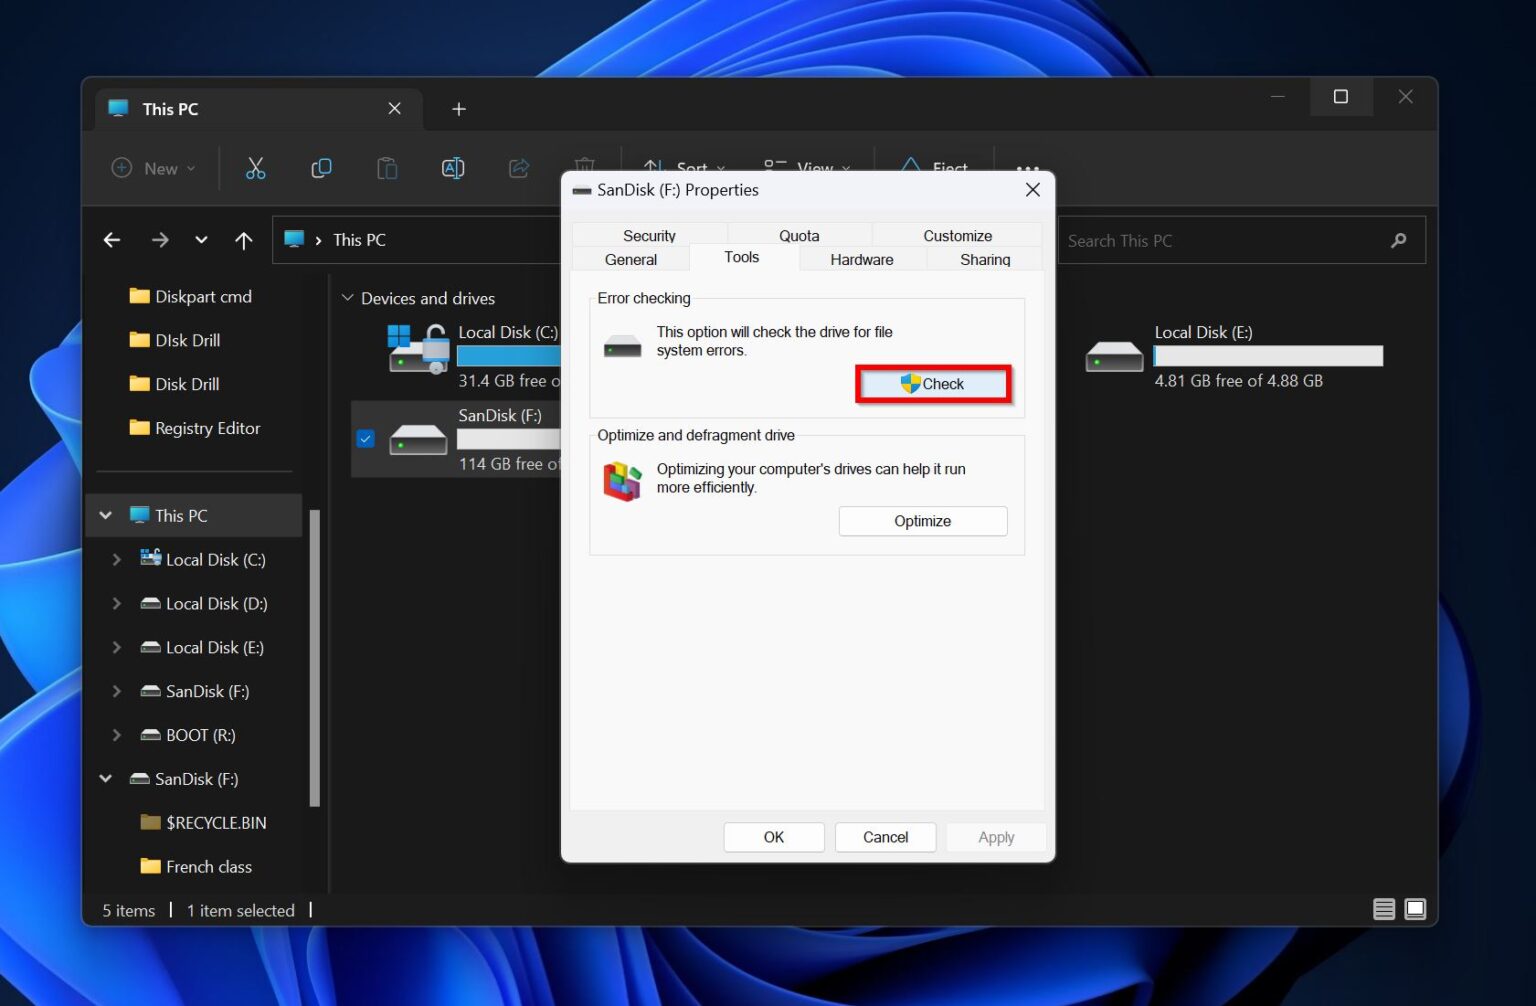Click the search magnifier icon
This screenshot has width=1536, height=1006.
[1397, 240]
